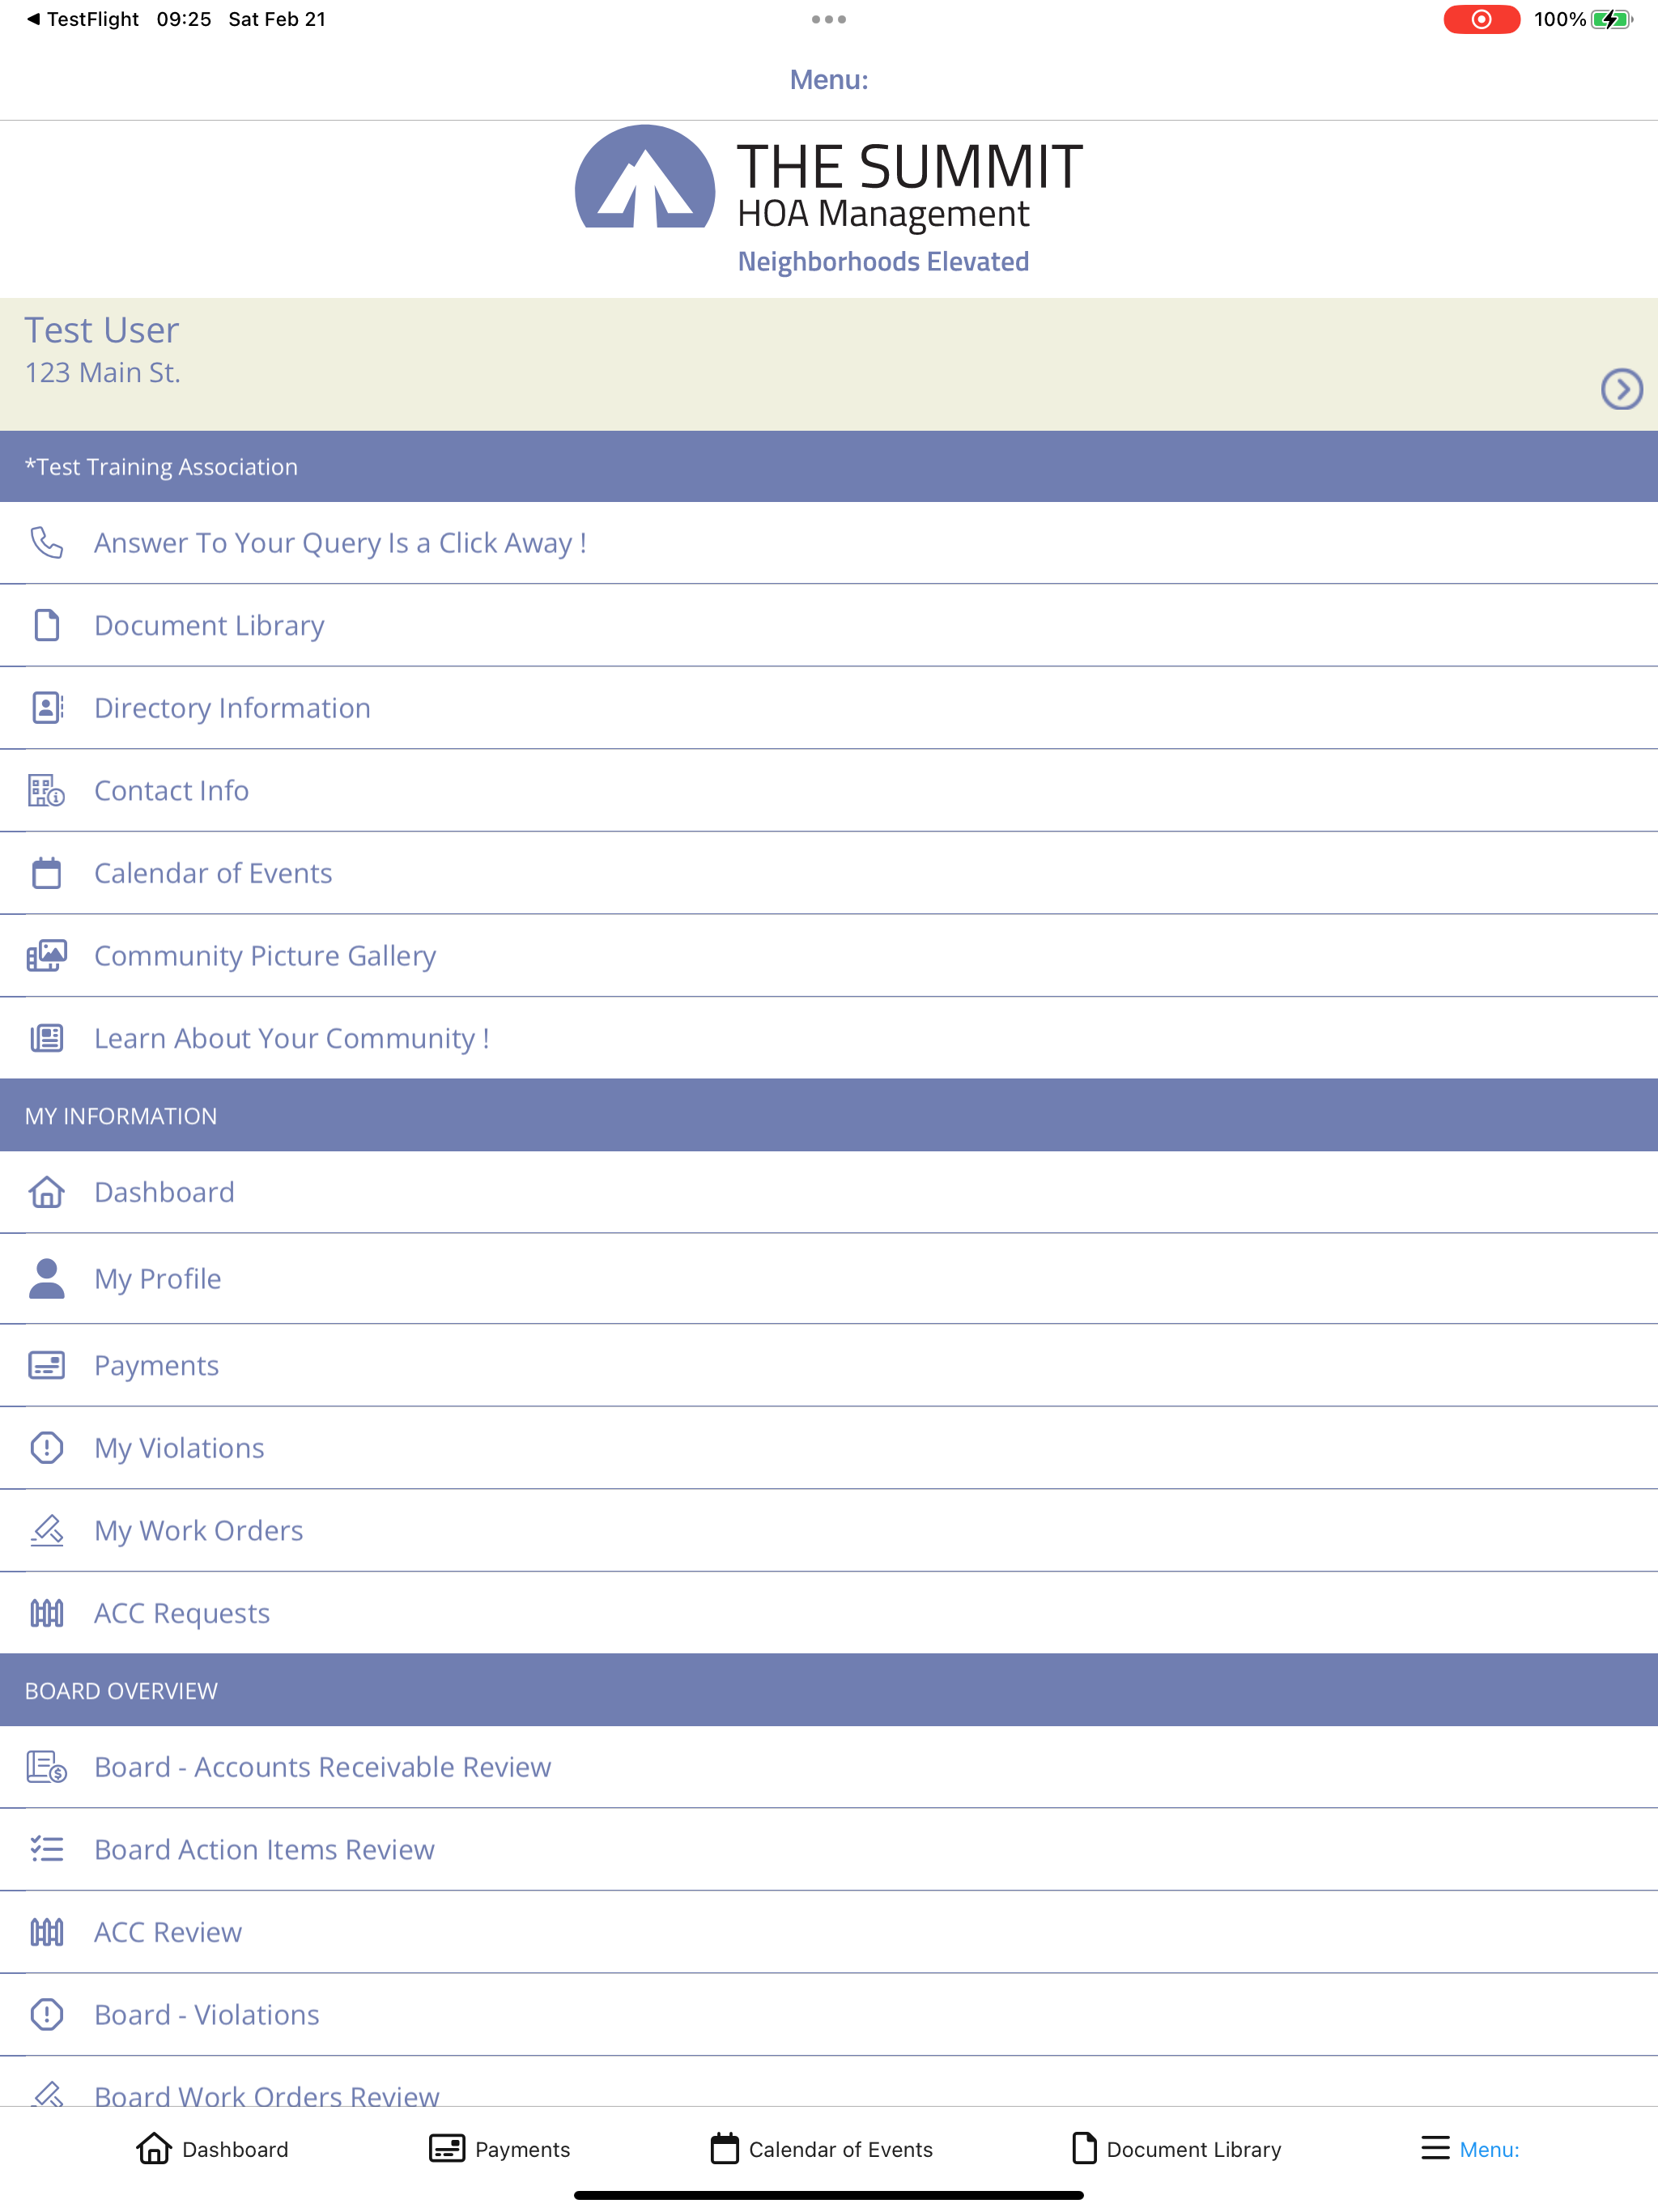Return to TestFlight via status bar back link
Image resolution: width=1658 pixels, height=2212 pixels.
click(x=82, y=19)
